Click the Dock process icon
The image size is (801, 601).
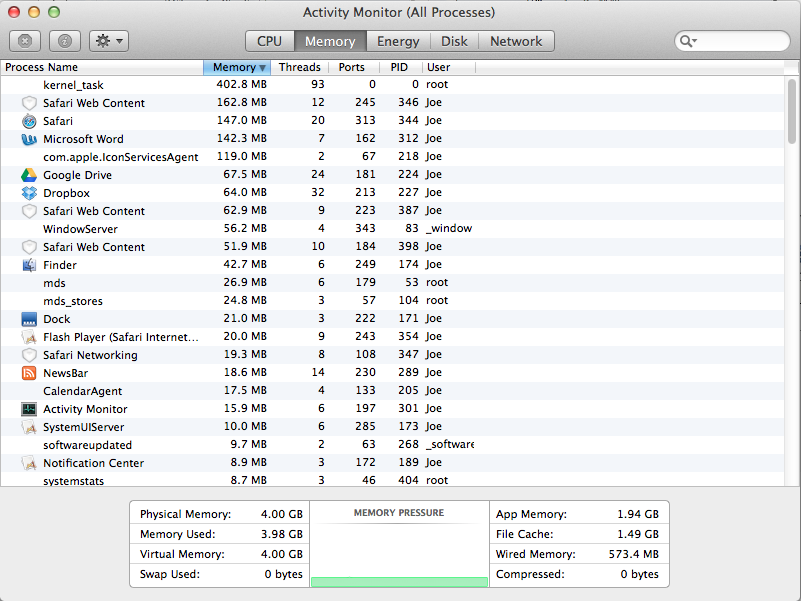pyautogui.click(x=29, y=319)
